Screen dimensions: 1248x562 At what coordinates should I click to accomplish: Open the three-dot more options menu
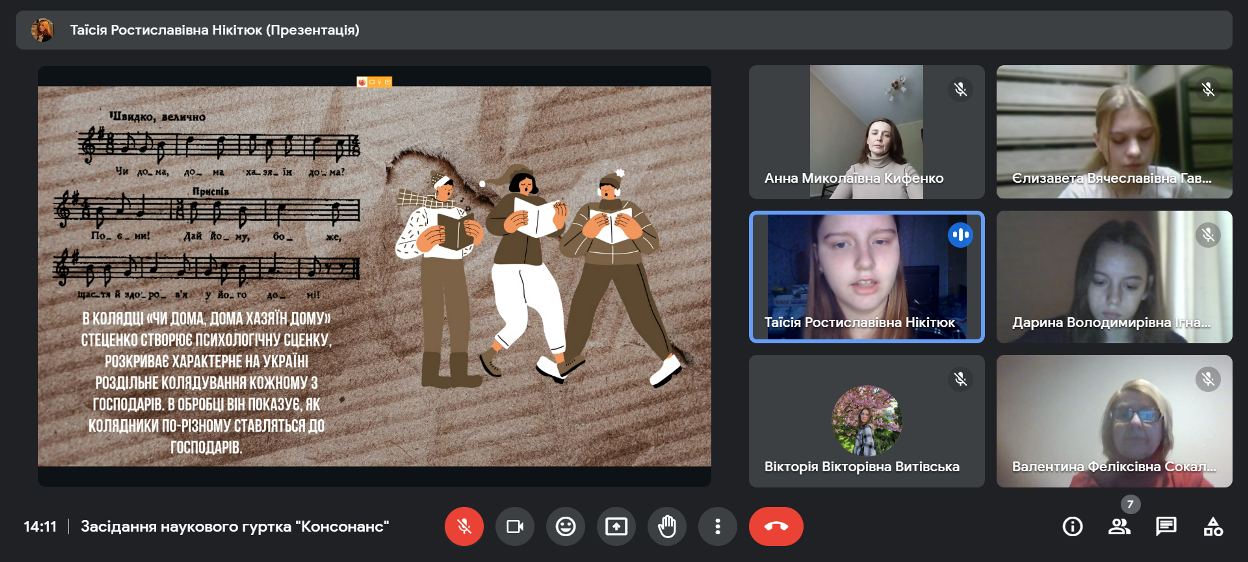tap(717, 526)
